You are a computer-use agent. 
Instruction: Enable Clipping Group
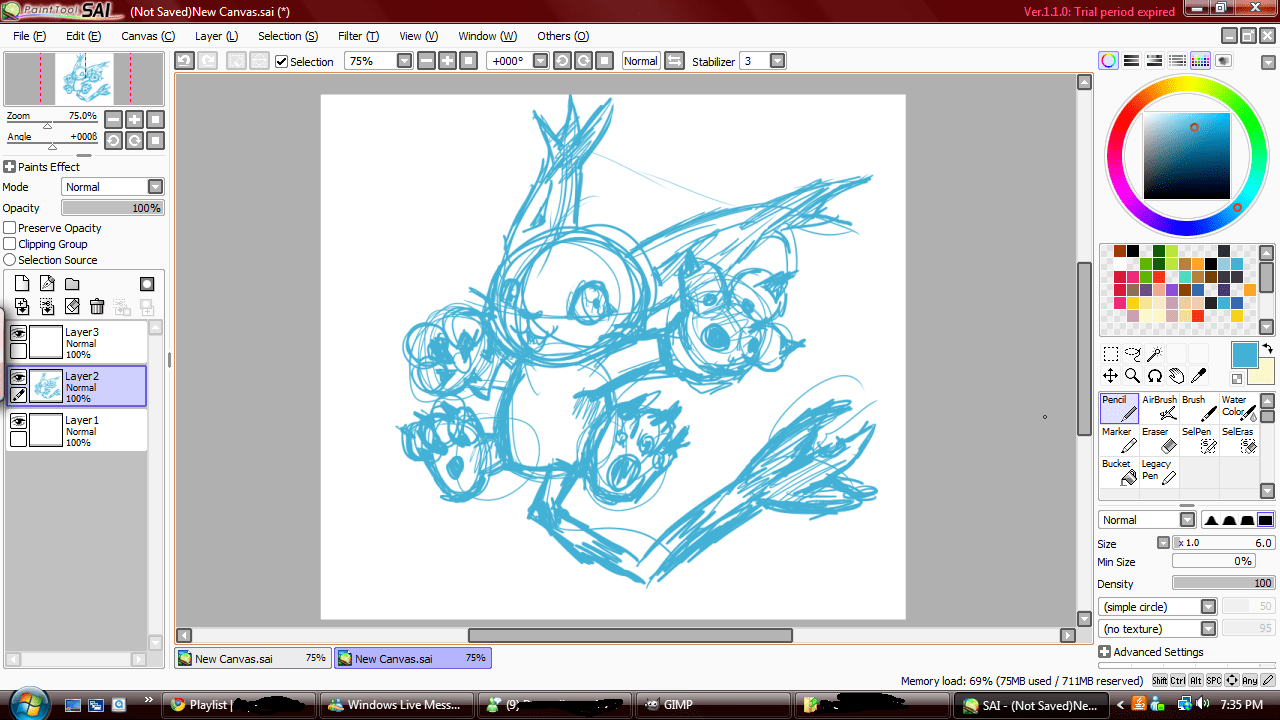pos(10,244)
